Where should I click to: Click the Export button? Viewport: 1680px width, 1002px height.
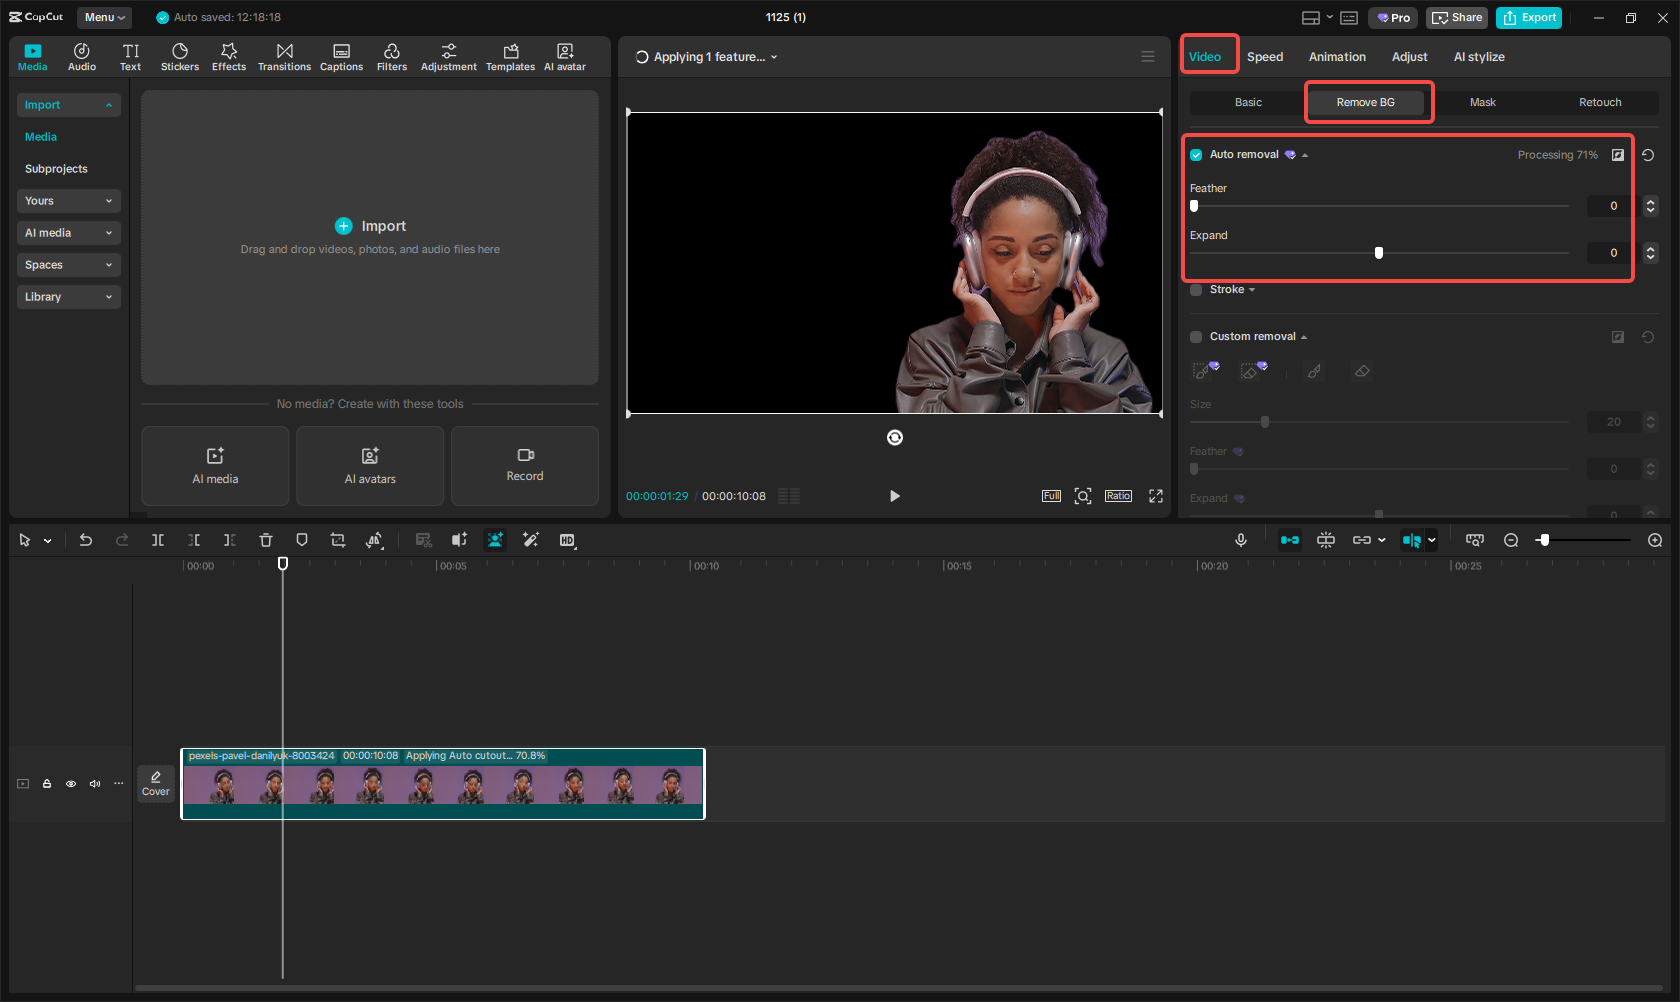1529,17
